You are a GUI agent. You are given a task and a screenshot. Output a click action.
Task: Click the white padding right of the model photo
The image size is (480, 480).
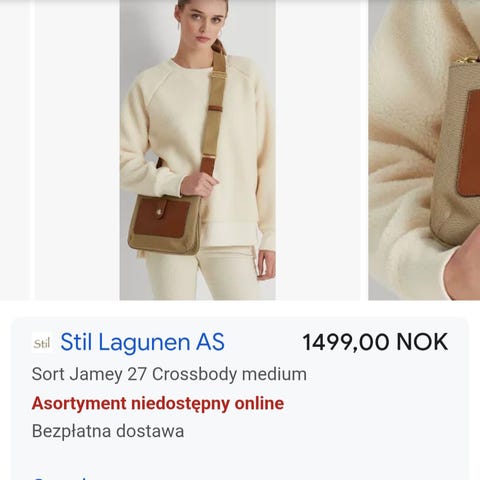coord(318,150)
